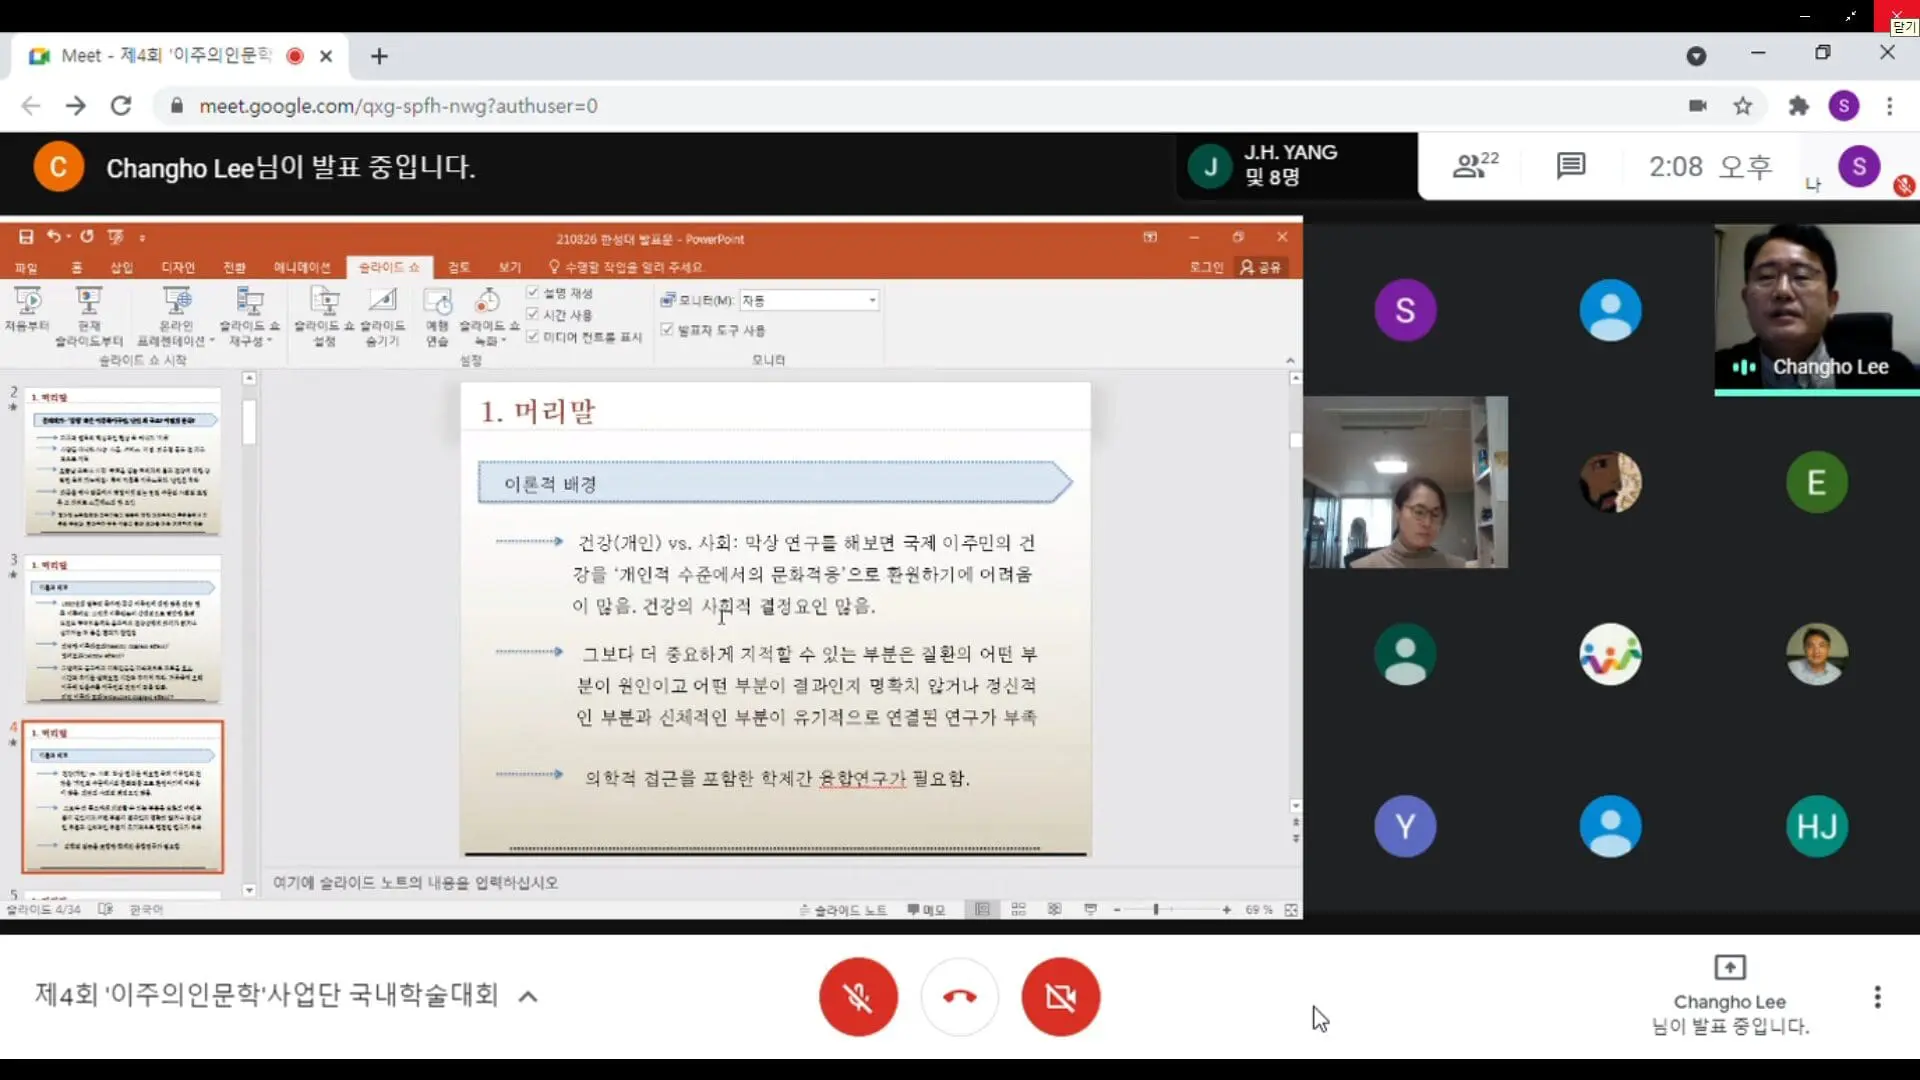Toggle the use timings checkbox
The image size is (1920, 1080).
pos(533,314)
